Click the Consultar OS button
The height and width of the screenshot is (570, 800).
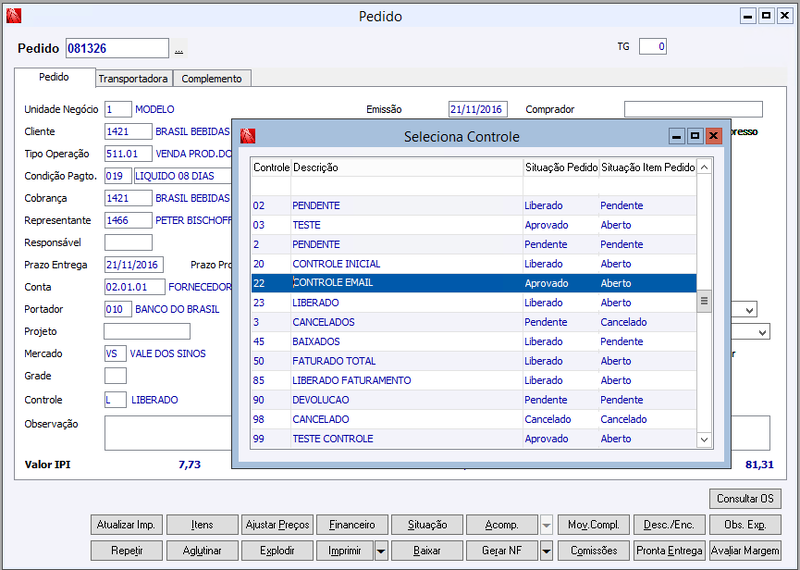[x=745, y=499]
